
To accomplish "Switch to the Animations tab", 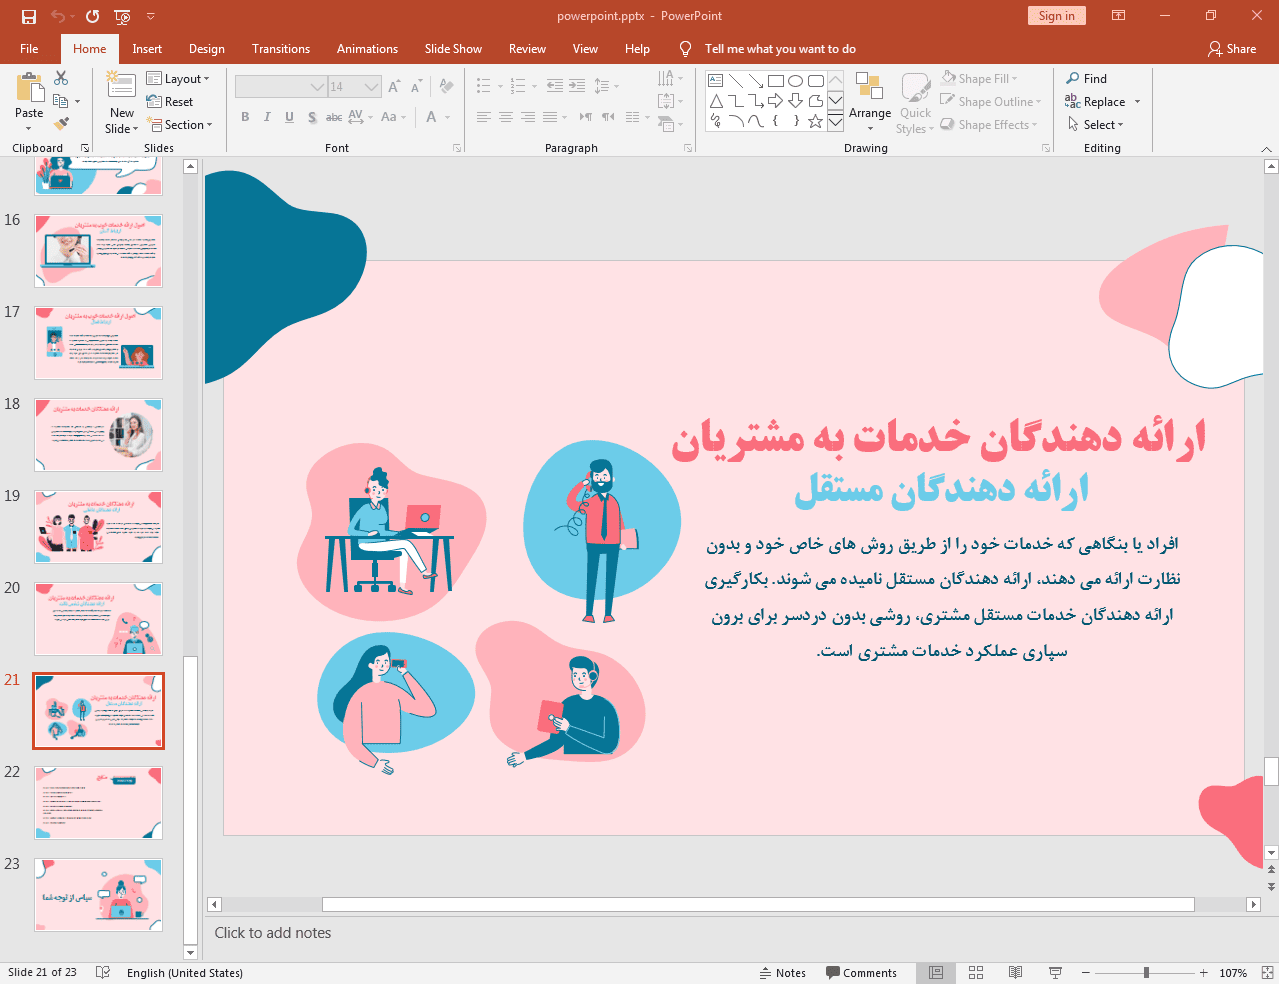I will (x=367, y=49).
